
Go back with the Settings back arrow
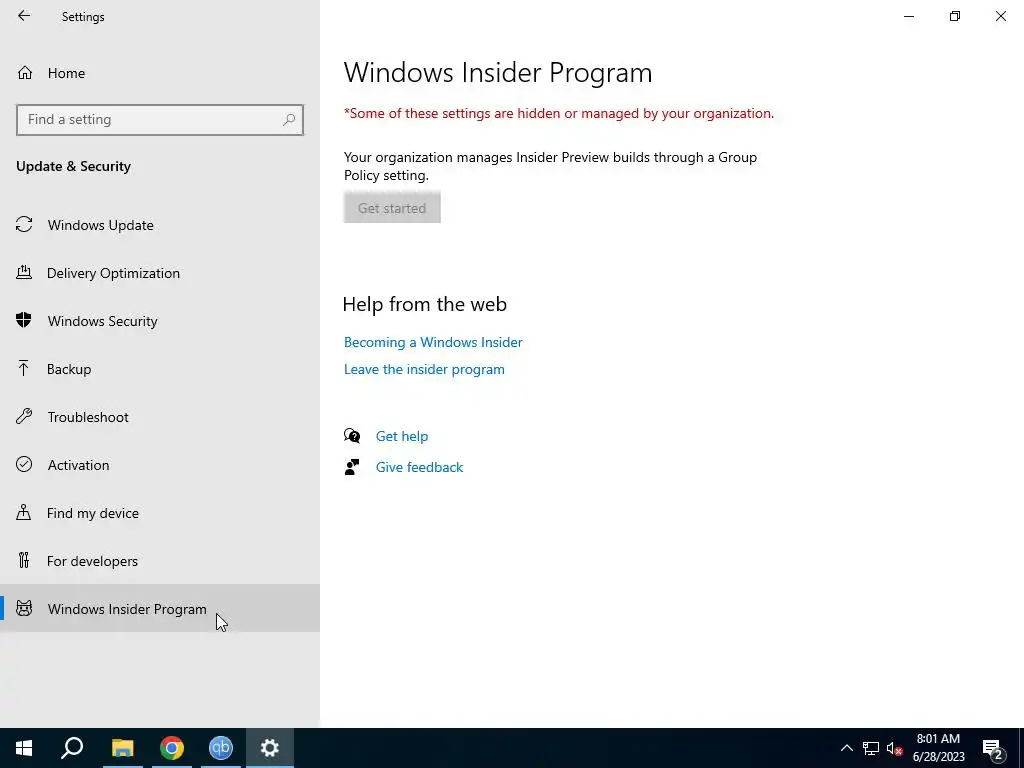[x=24, y=16]
